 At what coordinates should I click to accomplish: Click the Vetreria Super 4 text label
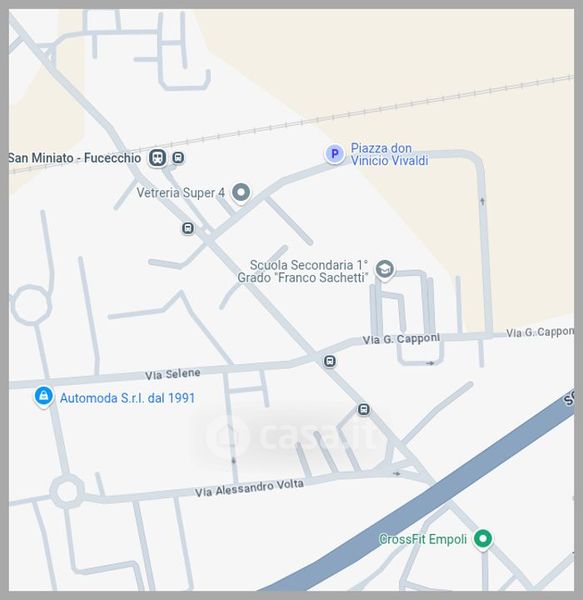coord(181,193)
